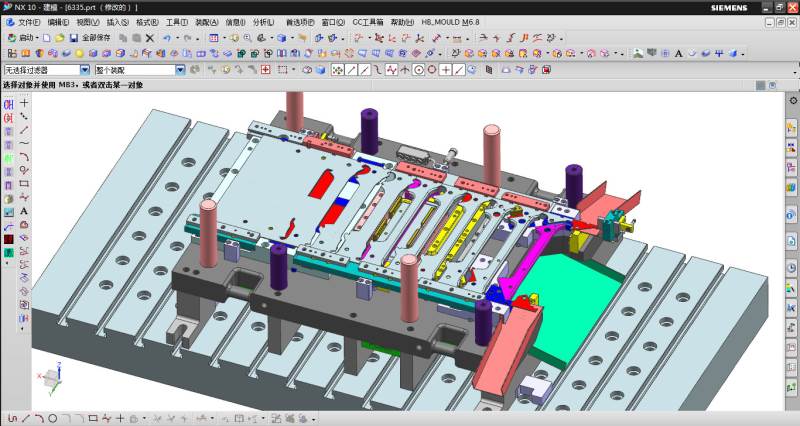Toggle the snap circle-center point option

tap(418, 70)
